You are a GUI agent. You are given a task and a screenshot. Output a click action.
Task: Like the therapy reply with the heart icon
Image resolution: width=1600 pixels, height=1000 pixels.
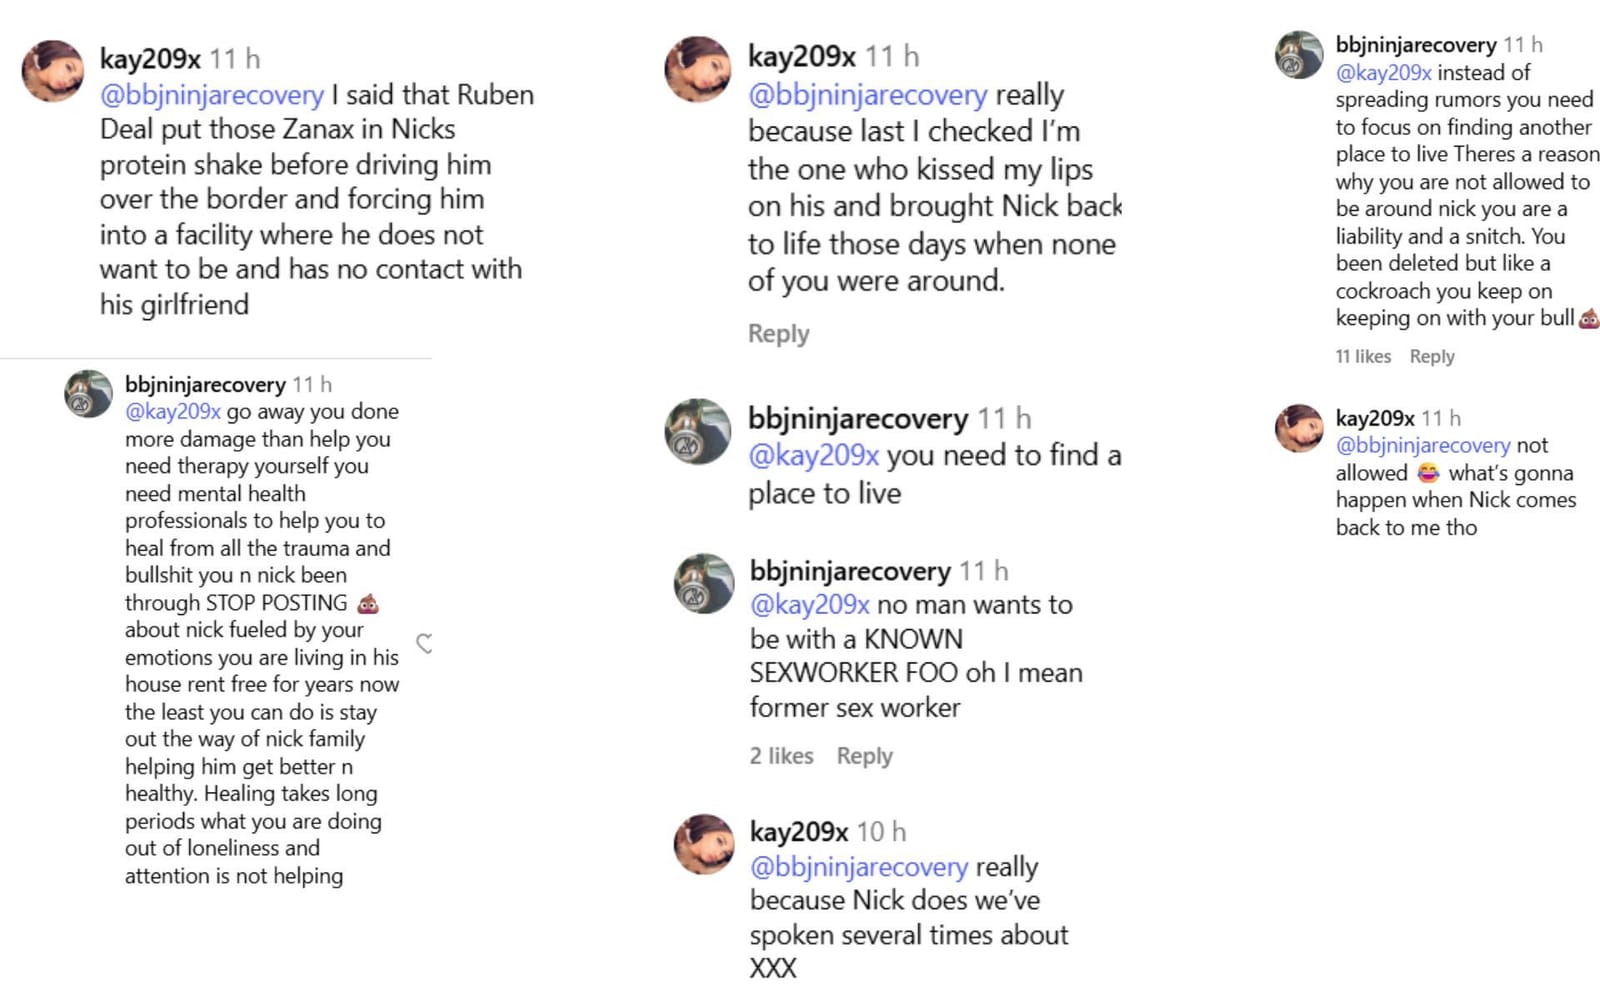tap(424, 645)
